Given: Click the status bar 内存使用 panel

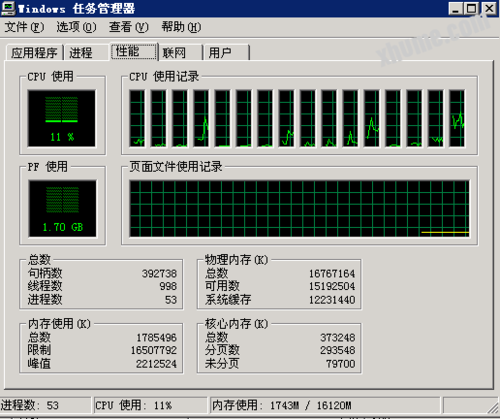Looking at the screenshot, I should [325, 405].
